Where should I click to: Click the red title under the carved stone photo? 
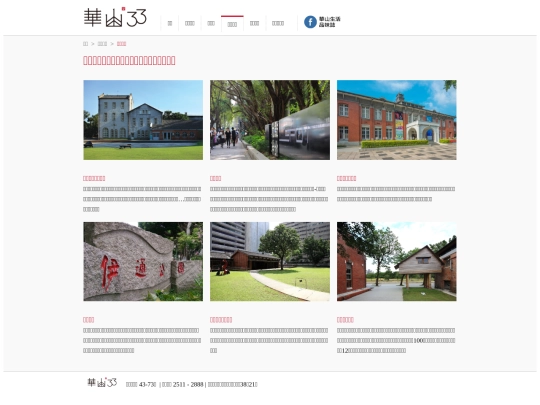coord(89,320)
